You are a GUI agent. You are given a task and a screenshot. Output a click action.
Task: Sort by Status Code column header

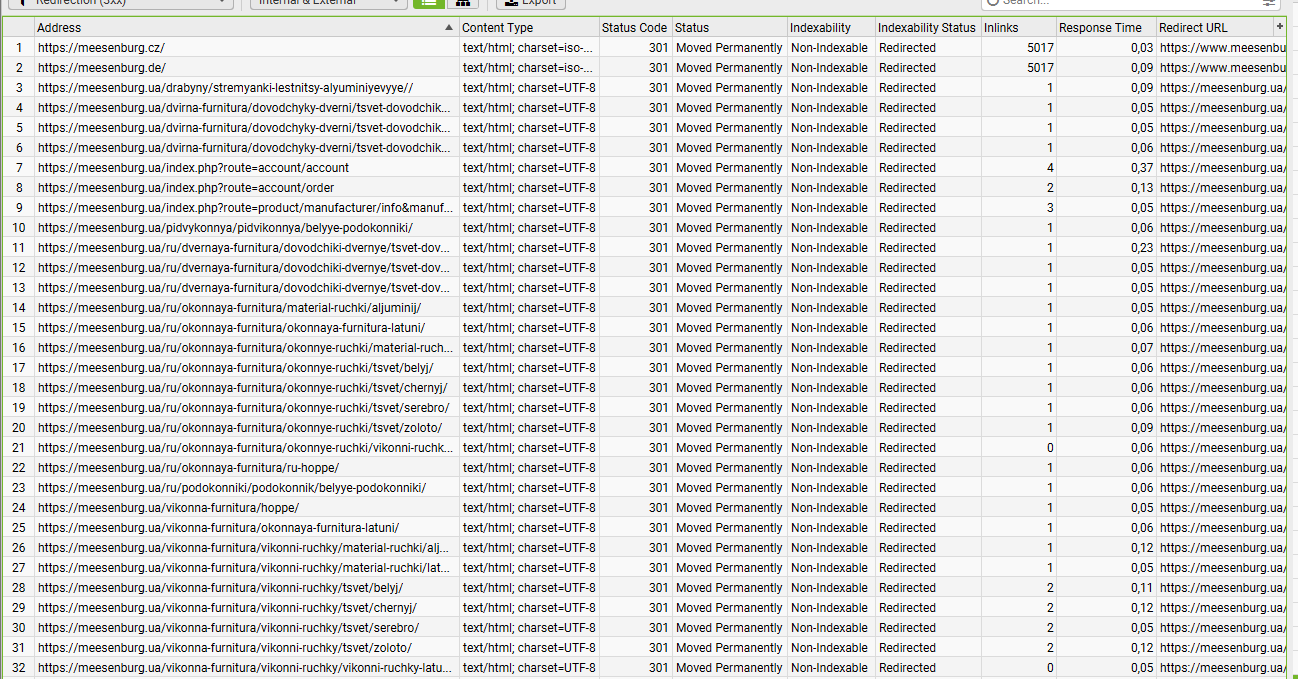635,27
